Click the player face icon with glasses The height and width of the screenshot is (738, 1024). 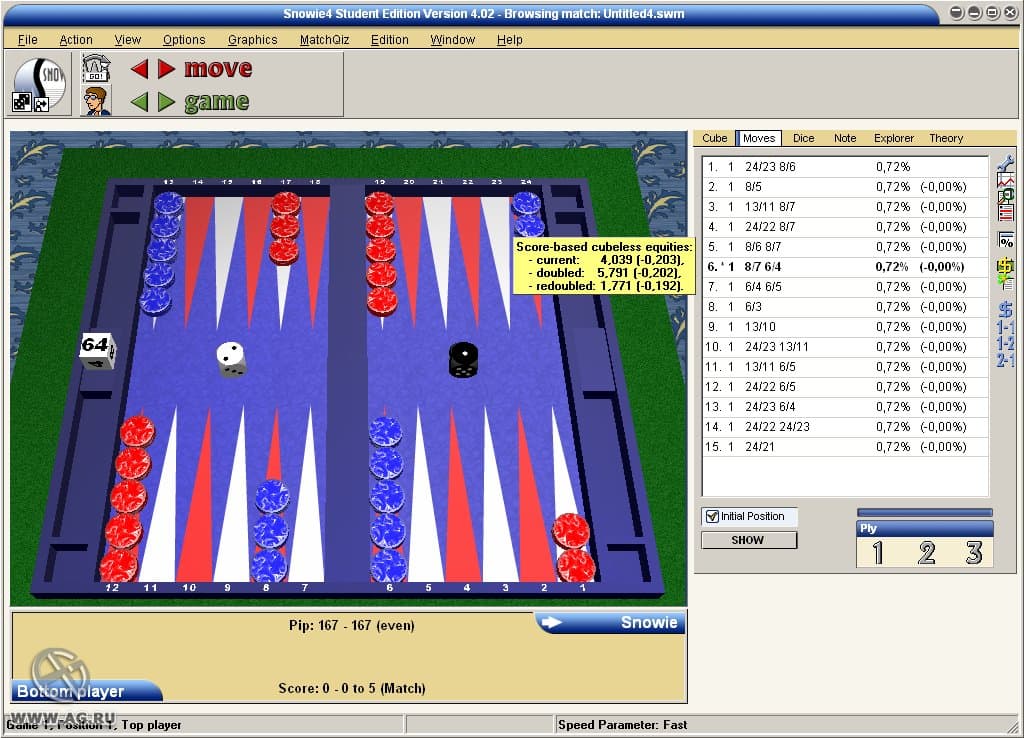pos(96,101)
